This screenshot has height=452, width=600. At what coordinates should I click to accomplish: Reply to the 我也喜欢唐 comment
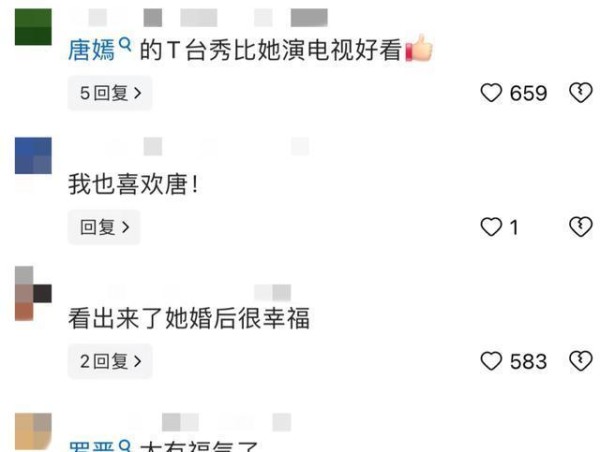coord(104,227)
